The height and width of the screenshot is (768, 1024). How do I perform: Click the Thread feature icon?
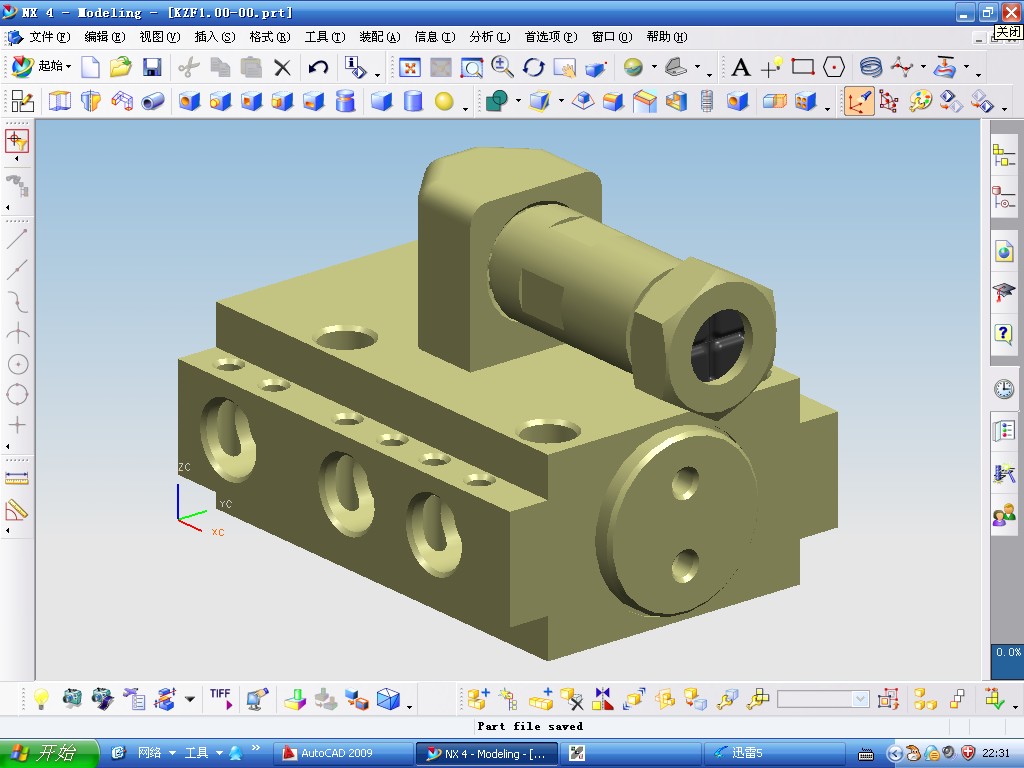click(707, 101)
